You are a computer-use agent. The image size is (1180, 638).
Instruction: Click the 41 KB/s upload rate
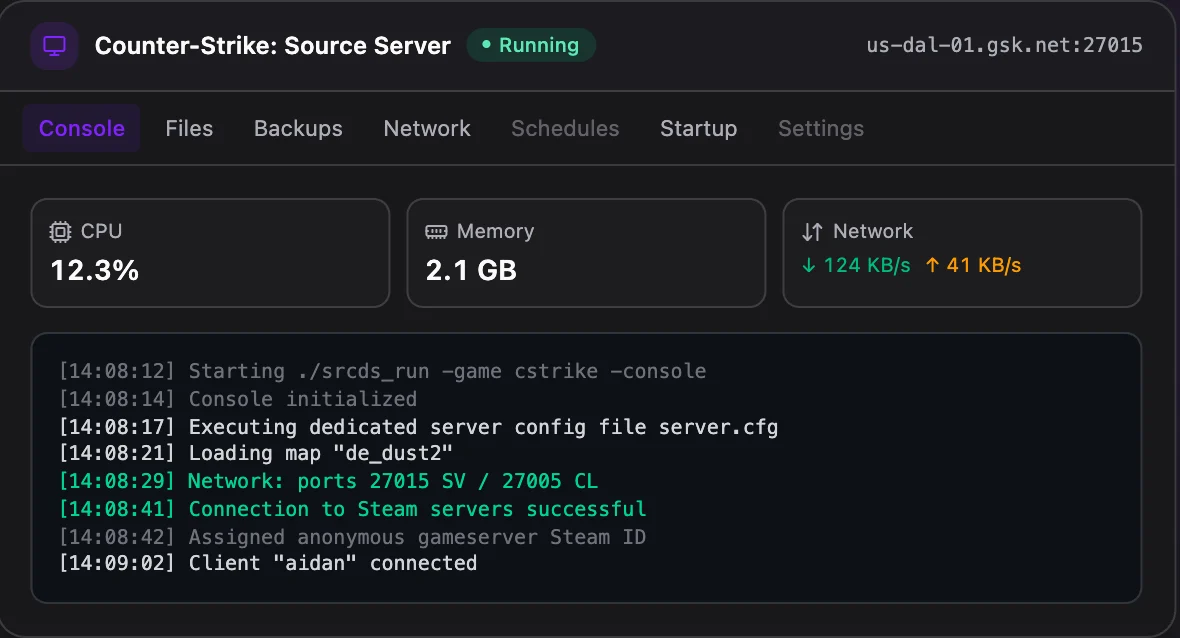click(x=984, y=265)
